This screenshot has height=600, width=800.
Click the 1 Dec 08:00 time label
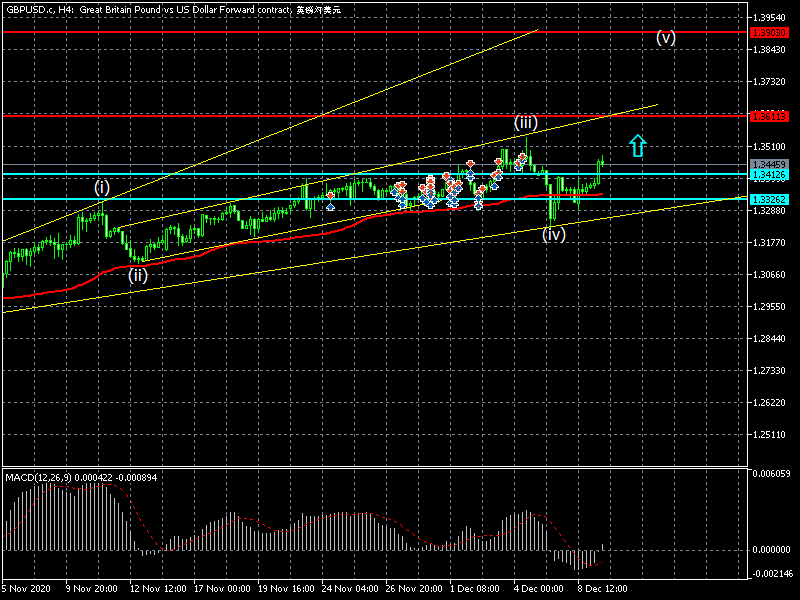pyautogui.click(x=474, y=589)
